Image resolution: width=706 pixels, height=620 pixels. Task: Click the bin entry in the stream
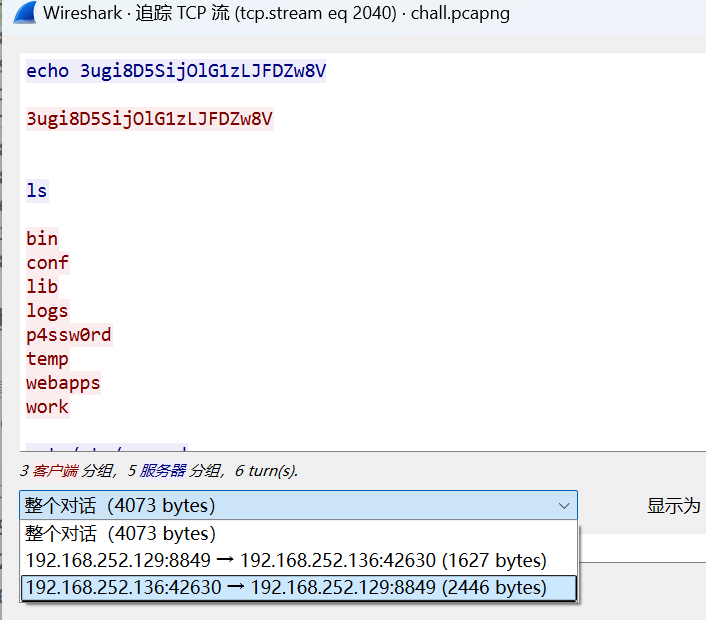point(42,238)
